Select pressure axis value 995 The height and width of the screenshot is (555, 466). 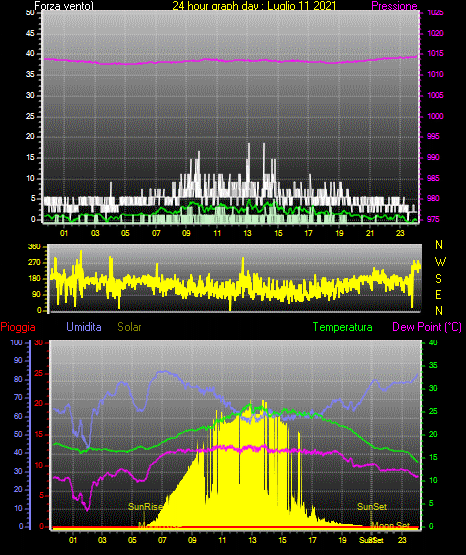point(433,136)
